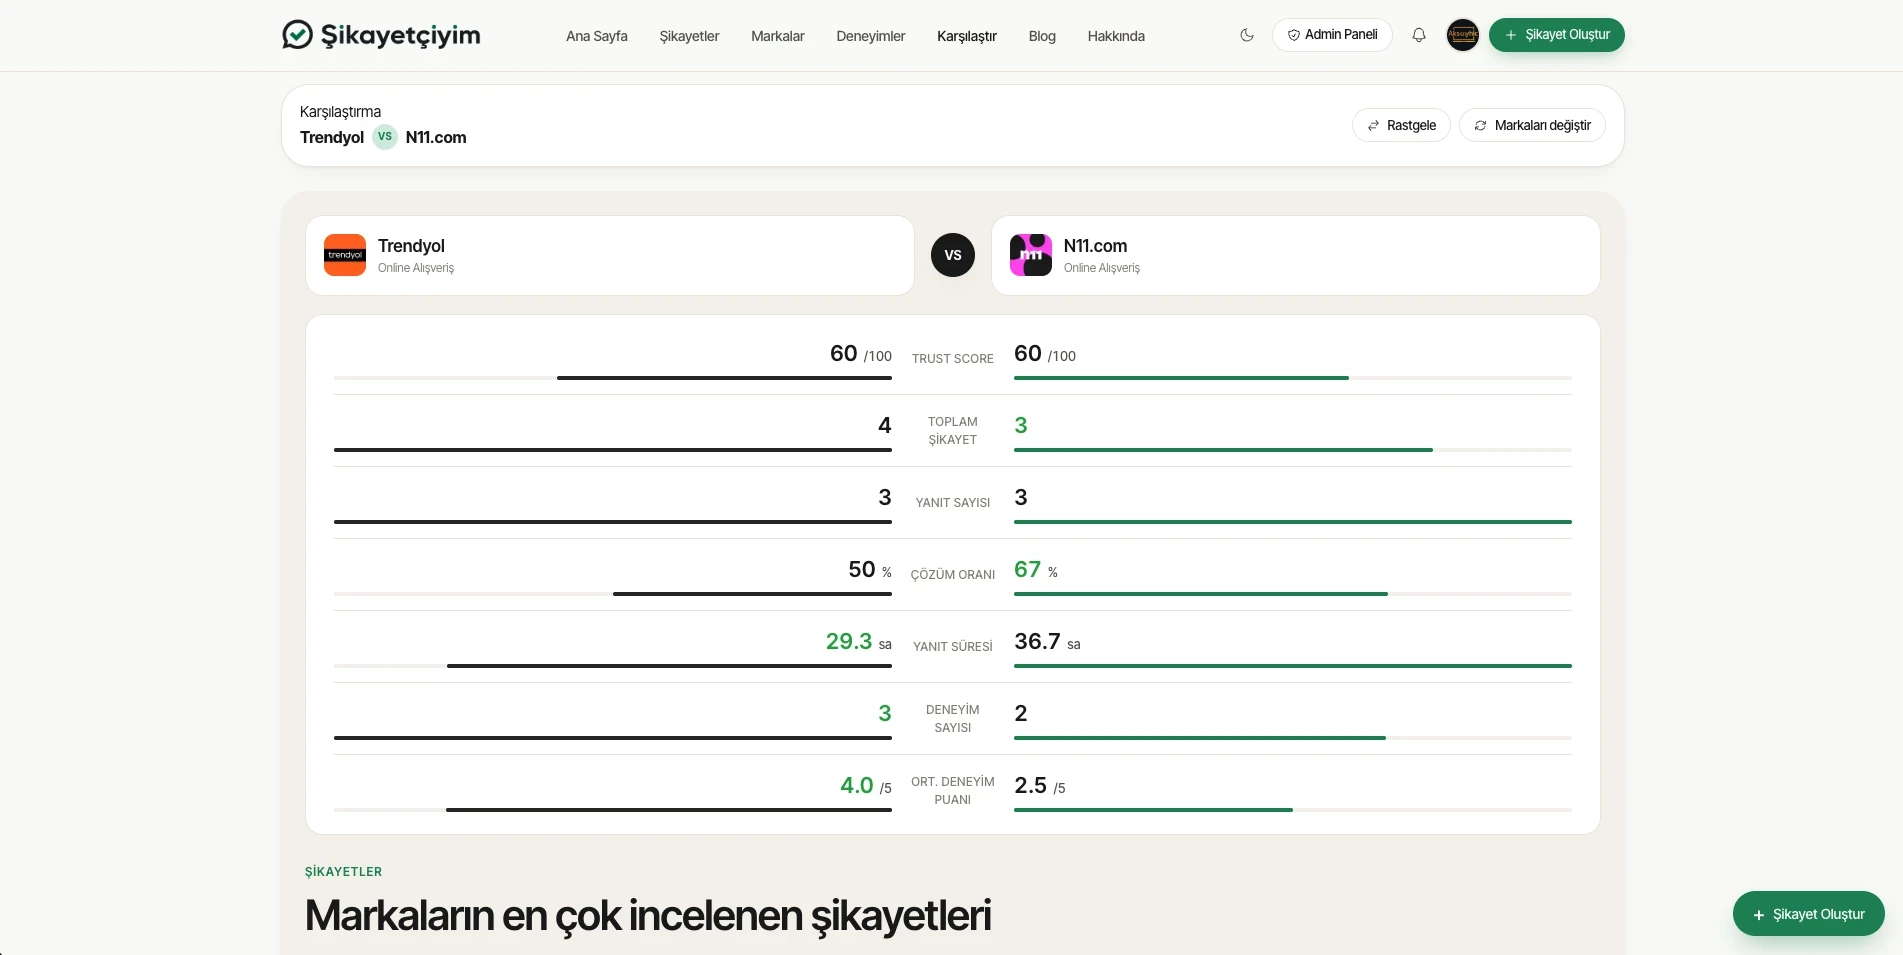Click Markaların en çok incelenen şikayetleri heading
Viewport: 1903px width, 955px height.
click(x=648, y=916)
